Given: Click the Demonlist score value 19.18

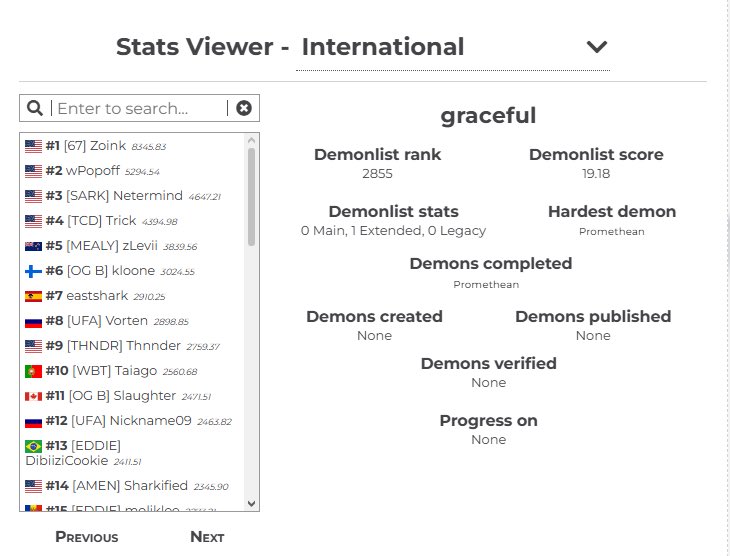Looking at the screenshot, I should coord(596,174).
